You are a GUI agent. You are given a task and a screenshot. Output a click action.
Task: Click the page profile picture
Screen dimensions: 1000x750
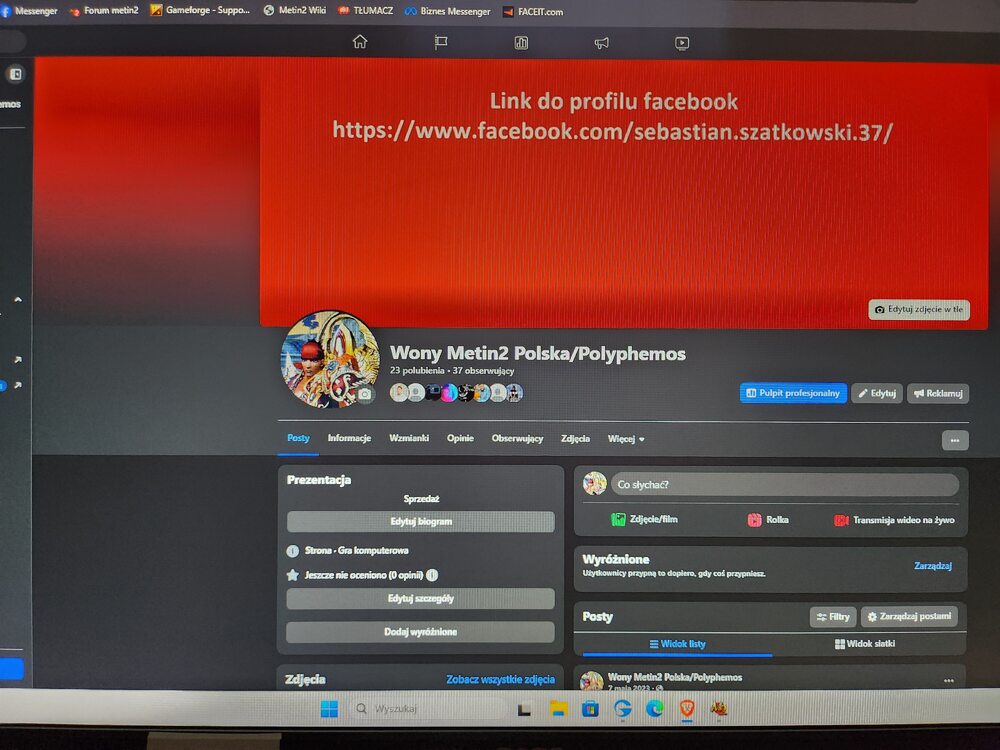coord(330,359)
